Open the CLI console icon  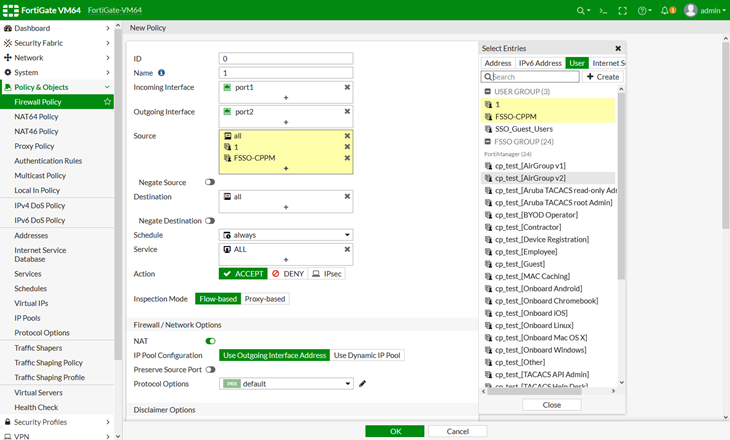tap(603, 10)
